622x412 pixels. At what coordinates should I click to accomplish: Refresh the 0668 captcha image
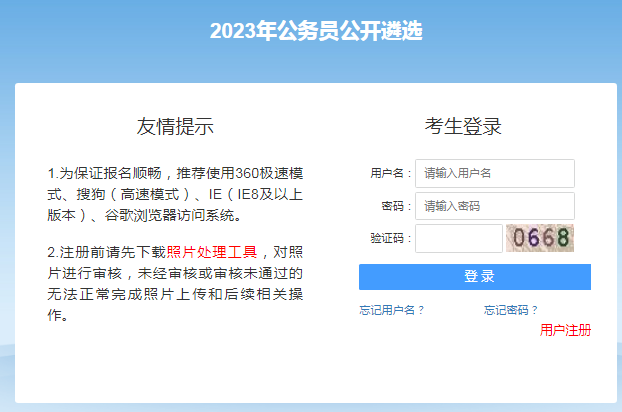pyautogui.click(x=540, y=238)
